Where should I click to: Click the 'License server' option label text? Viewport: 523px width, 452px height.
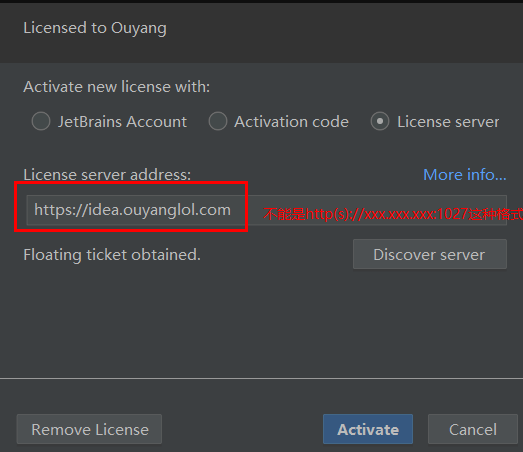point(448,121)
